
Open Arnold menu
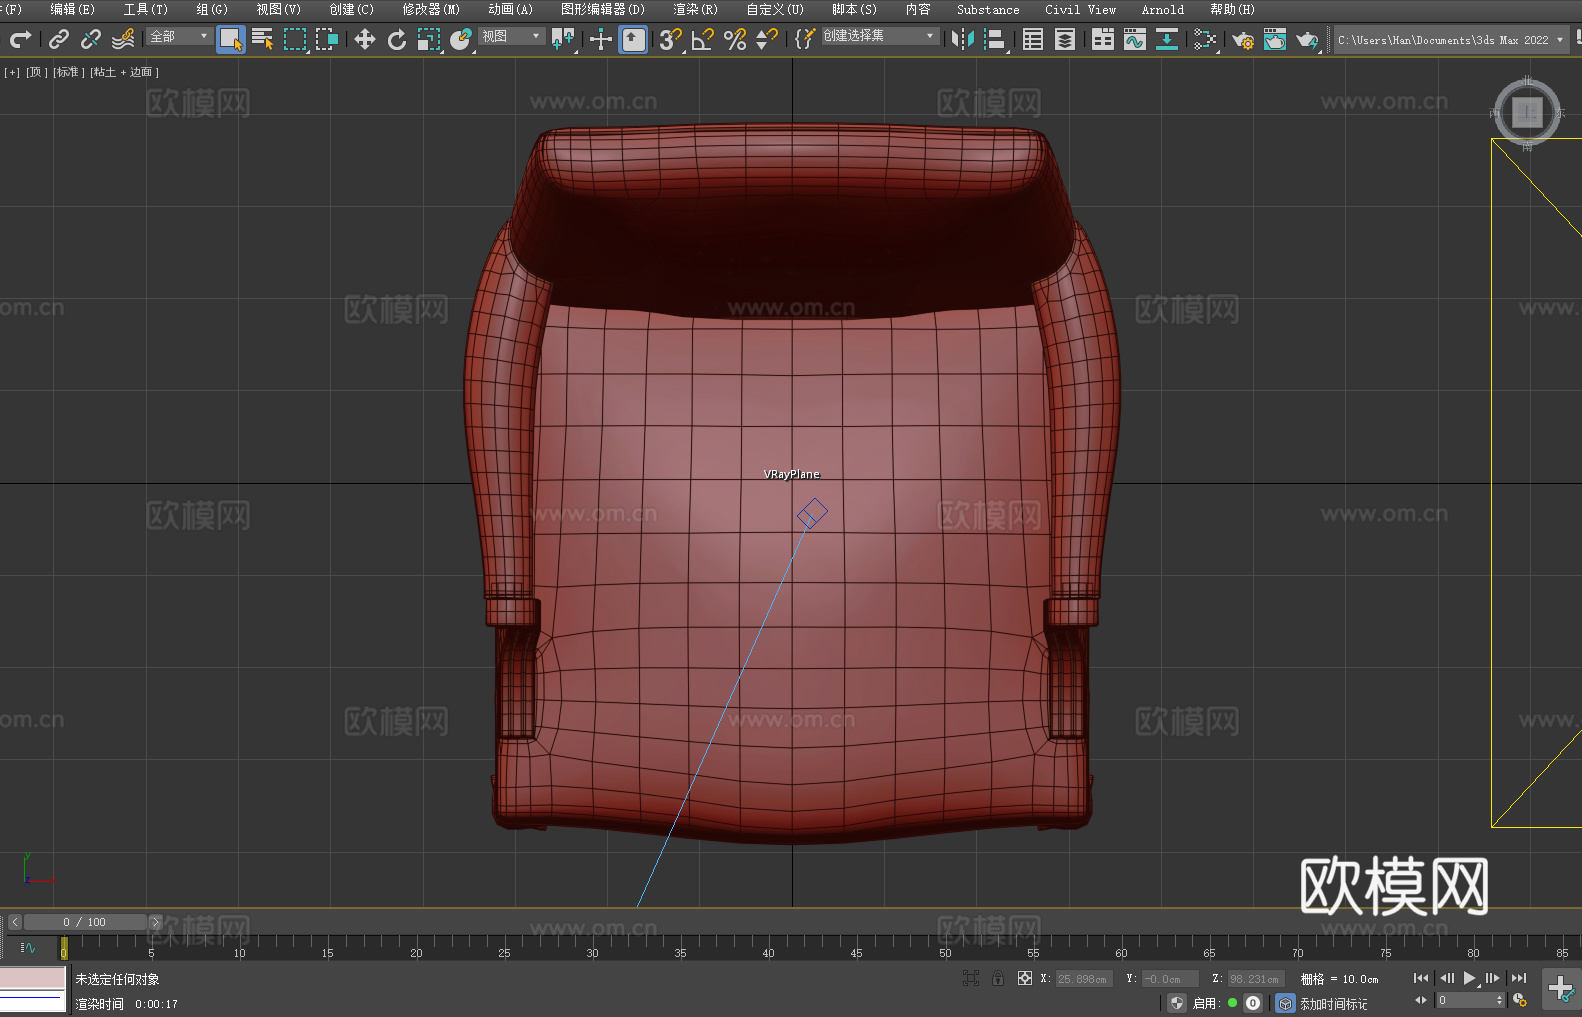[1162, 9]
